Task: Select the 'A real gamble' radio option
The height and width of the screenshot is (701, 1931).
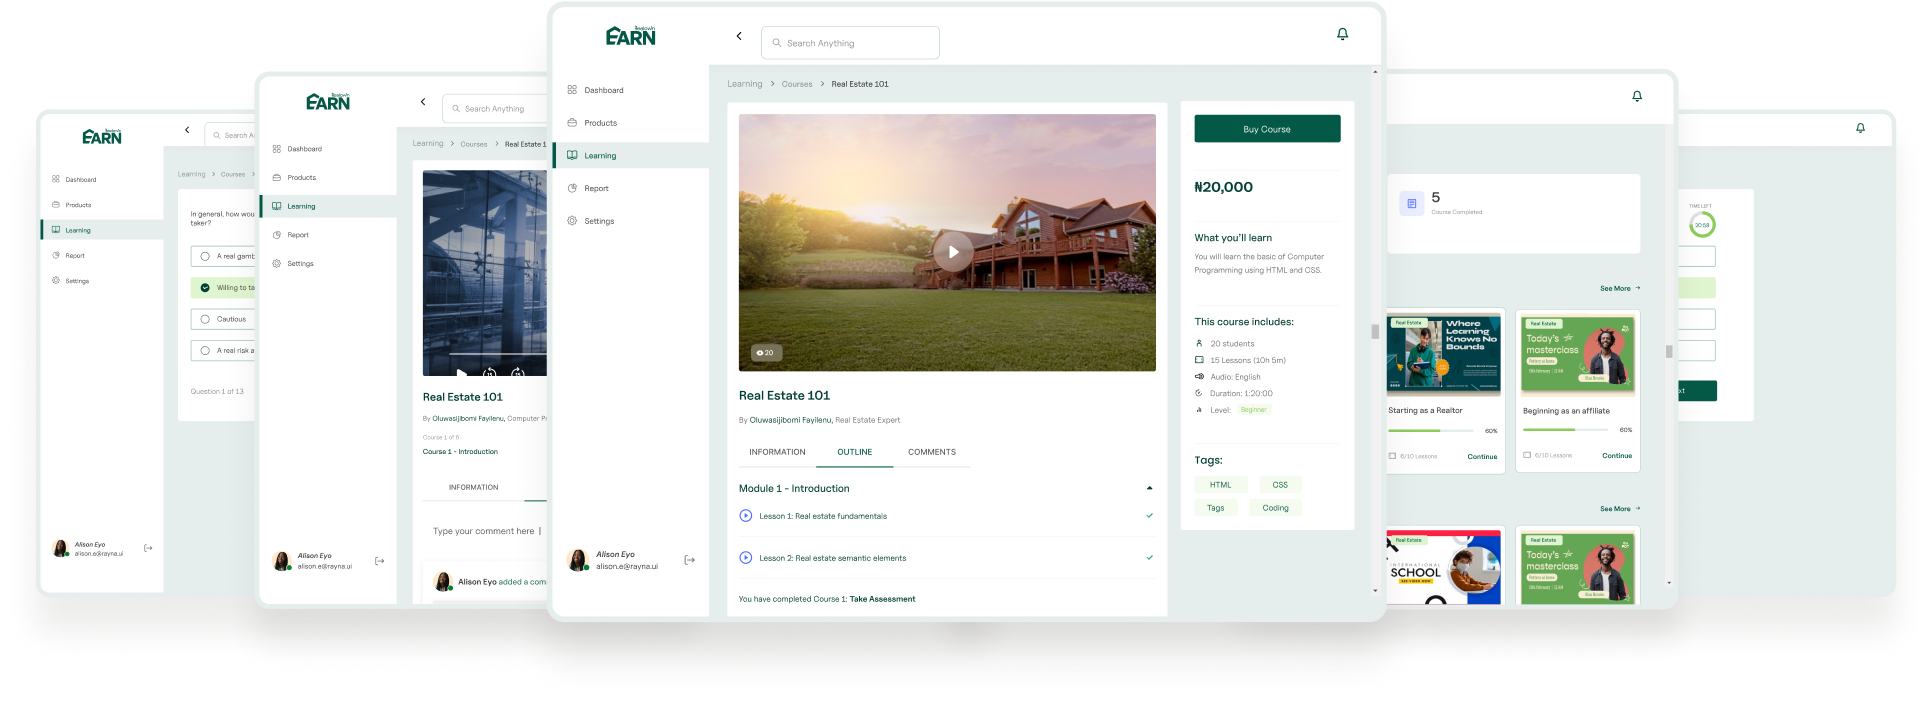Action: [x=205, y=257]
